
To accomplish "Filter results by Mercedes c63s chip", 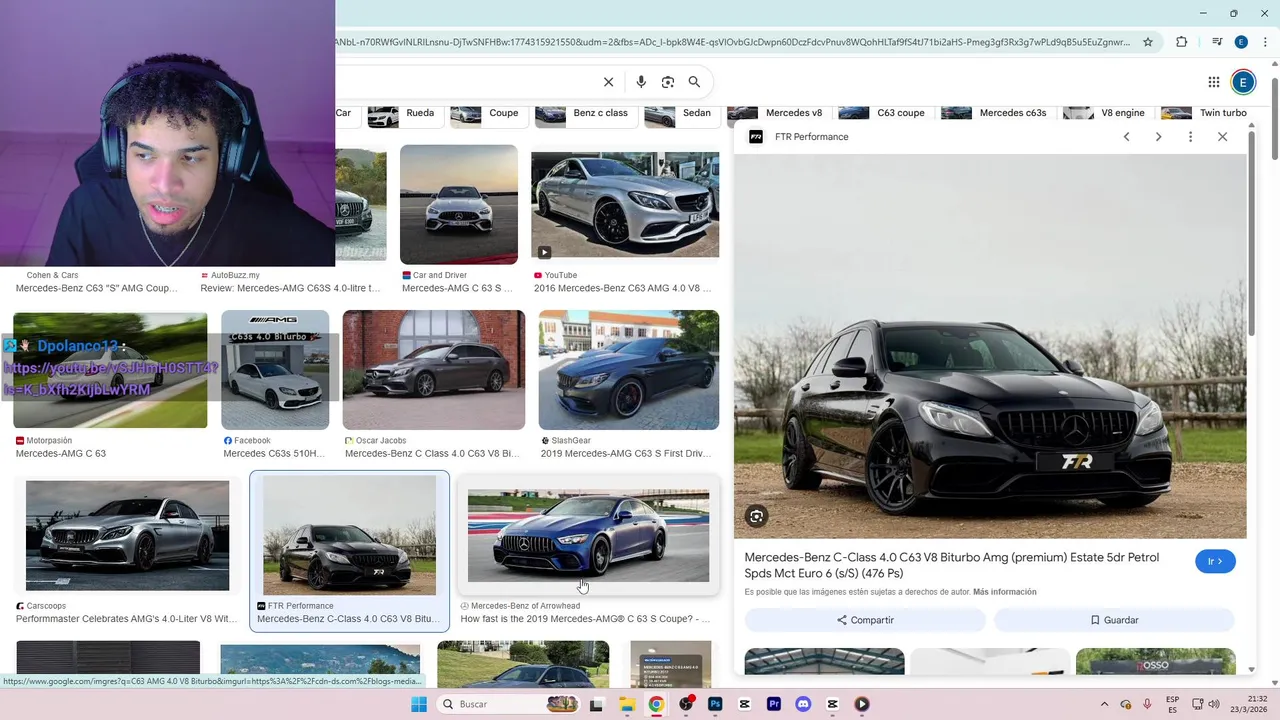I will point(995,114).
